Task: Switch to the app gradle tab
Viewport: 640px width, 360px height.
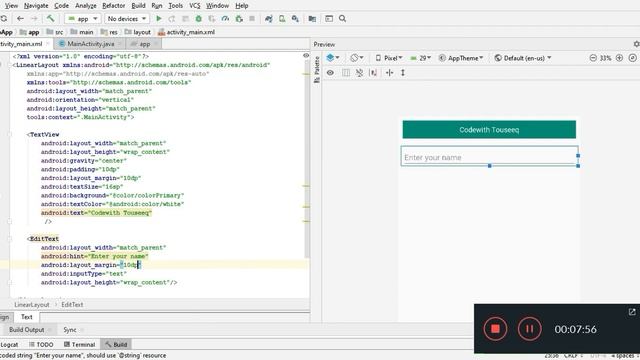Action: tap(144, 44)
